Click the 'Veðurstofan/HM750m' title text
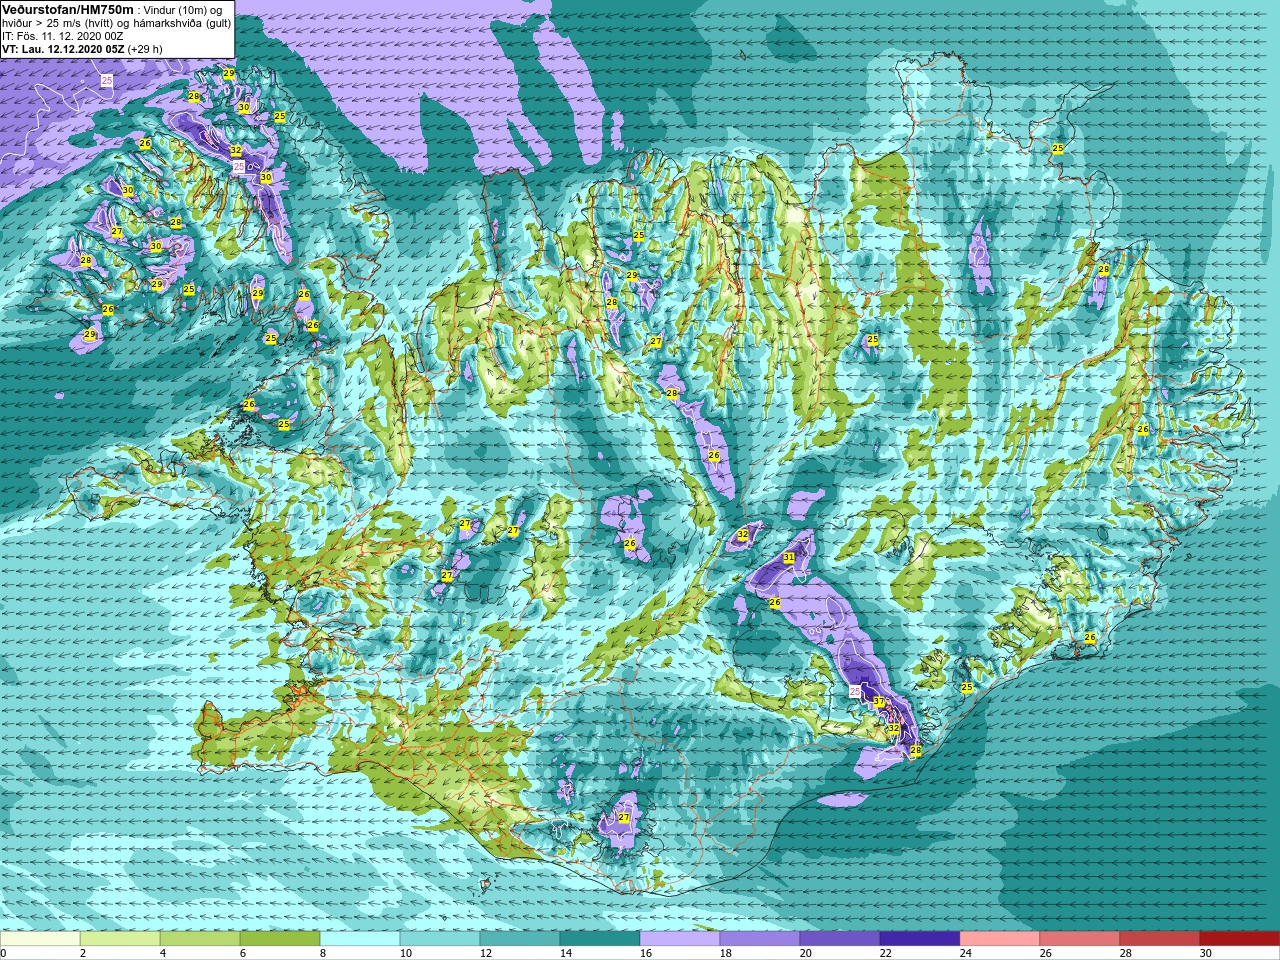This screenshot has height=960, width=1280. coord(68,9)
